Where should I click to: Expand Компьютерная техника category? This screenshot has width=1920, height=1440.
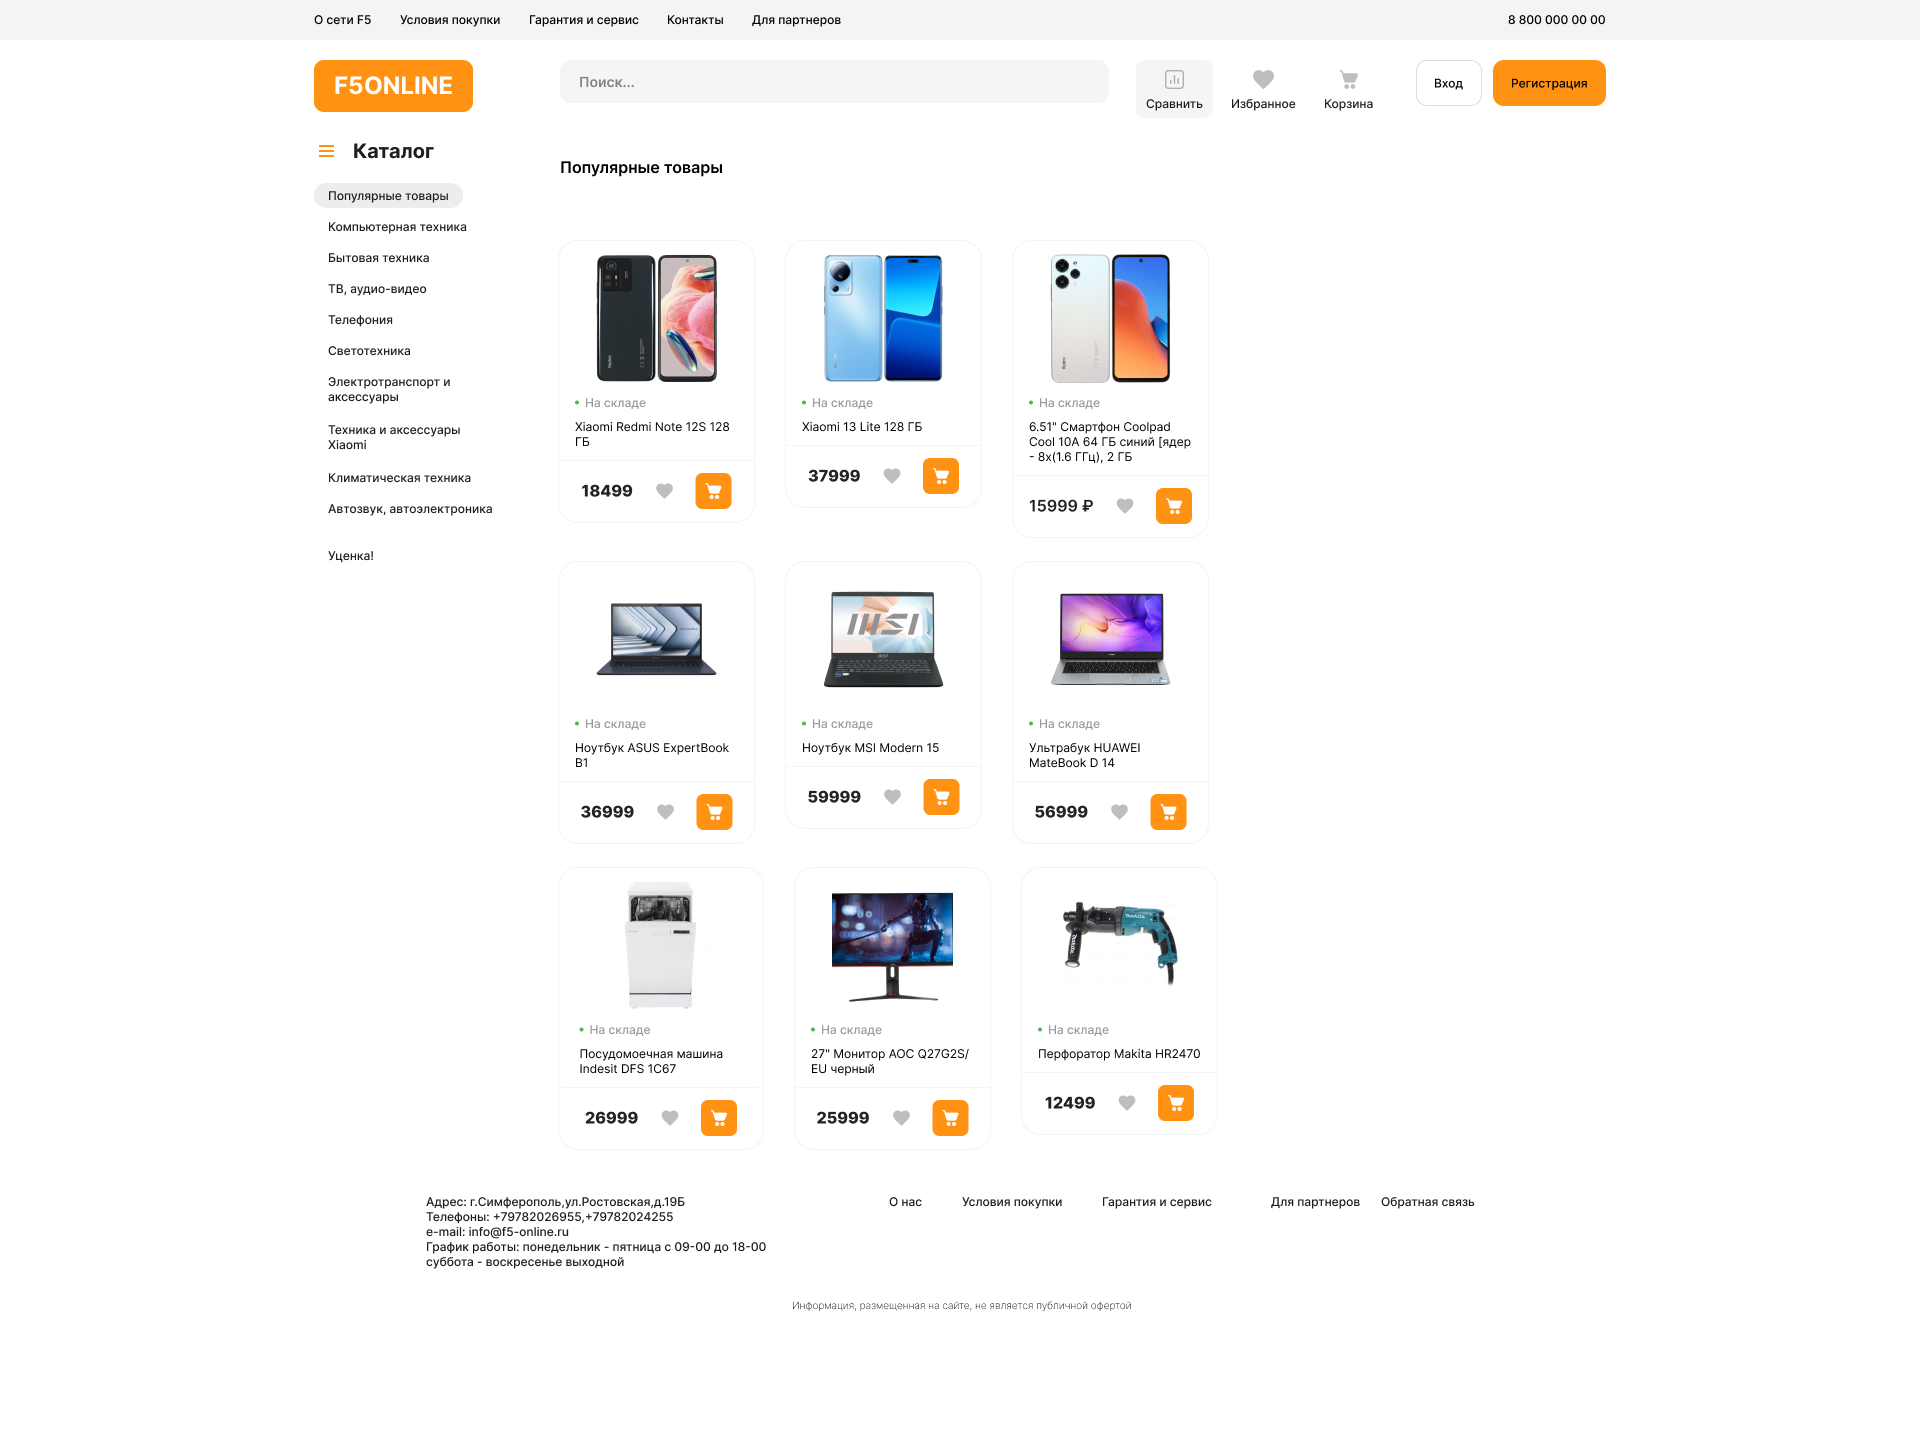click(x=397, y=227)
